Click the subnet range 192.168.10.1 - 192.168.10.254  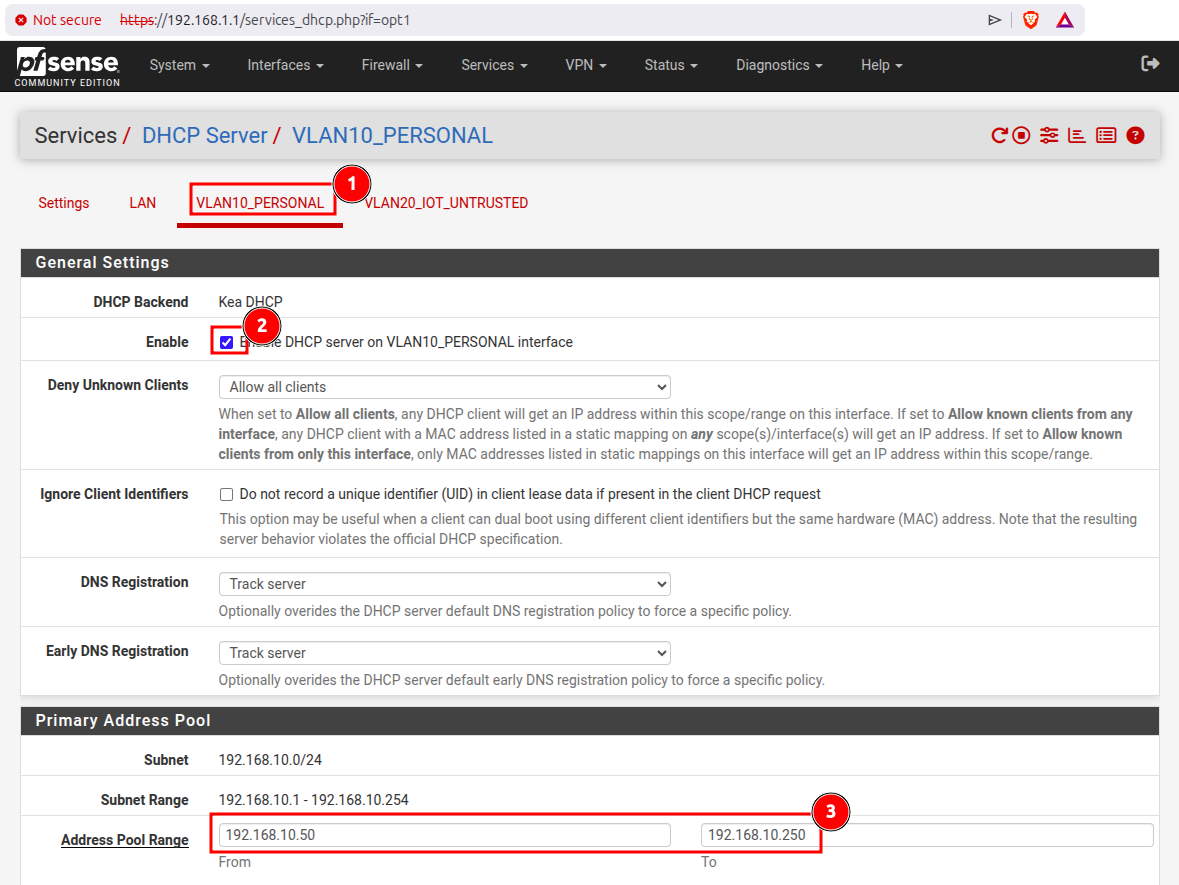[x=314, y=800]
